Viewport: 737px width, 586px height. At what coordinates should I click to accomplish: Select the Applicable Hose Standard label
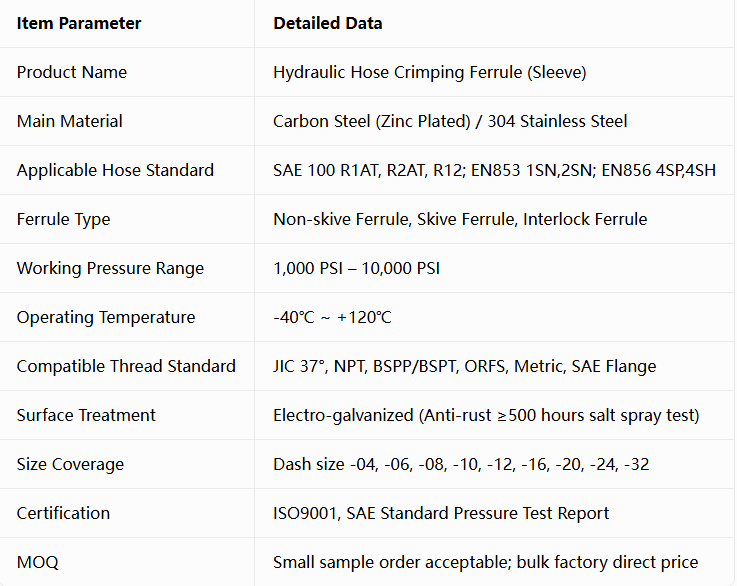(x=115, y=170)
